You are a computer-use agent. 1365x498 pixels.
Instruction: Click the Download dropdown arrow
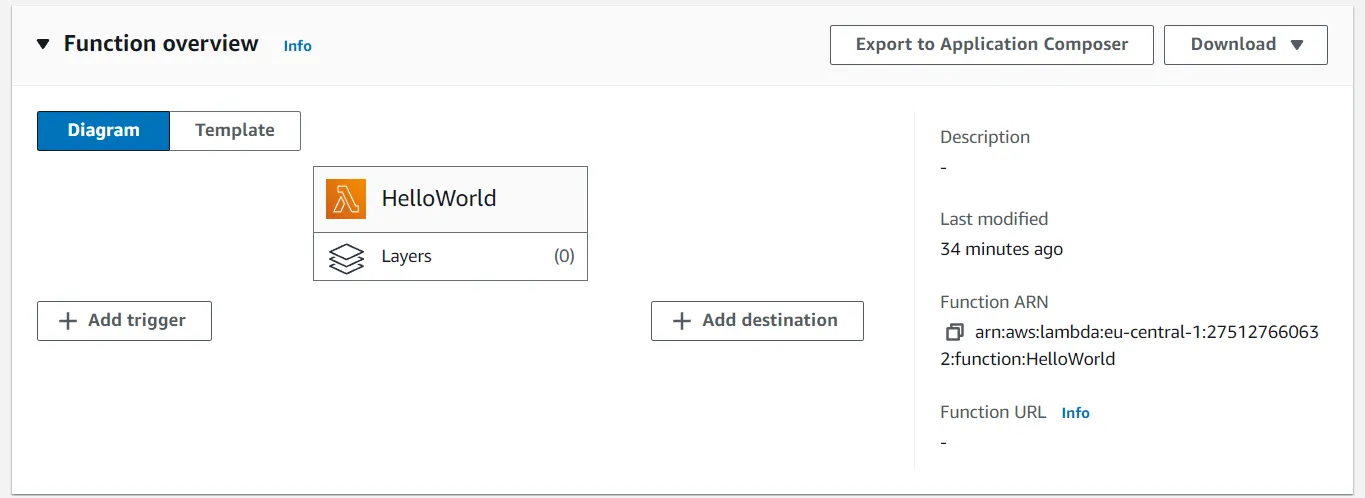[x=1297, y=45]
